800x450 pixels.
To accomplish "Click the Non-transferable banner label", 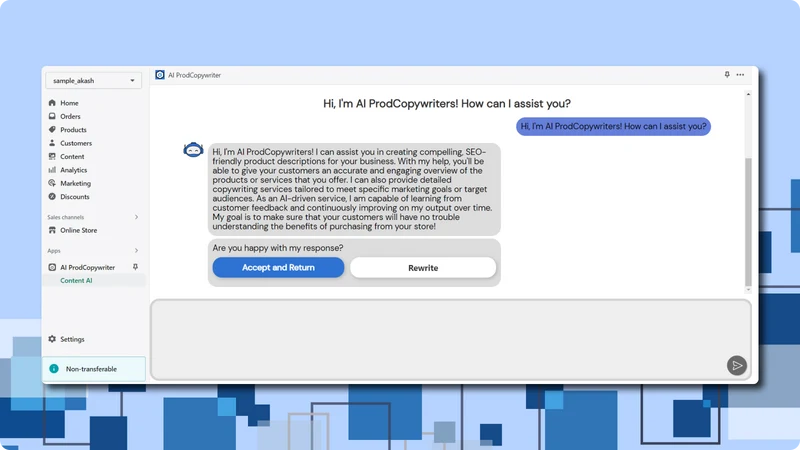I will point(91,369).
